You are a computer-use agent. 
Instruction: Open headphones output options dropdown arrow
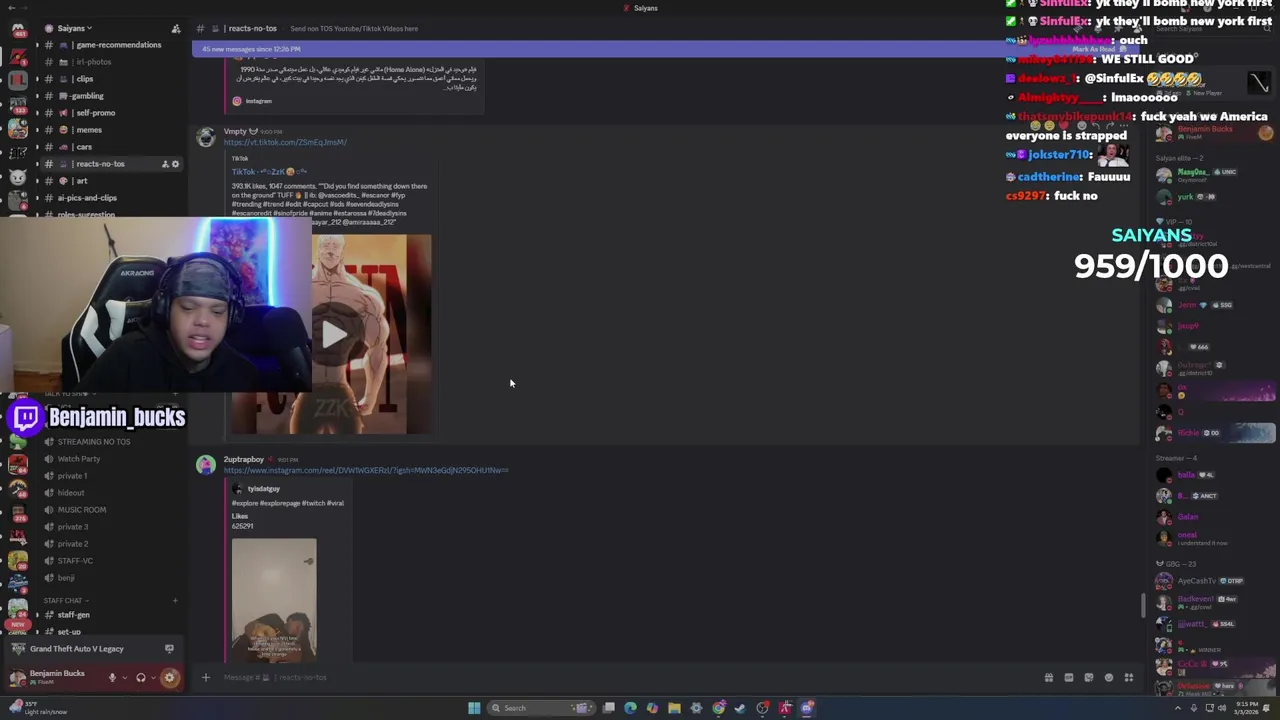tap(152, 678)
